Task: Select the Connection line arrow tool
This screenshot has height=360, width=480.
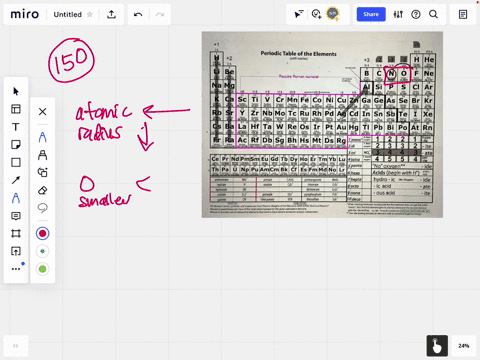Action: [x=16, y=180]
